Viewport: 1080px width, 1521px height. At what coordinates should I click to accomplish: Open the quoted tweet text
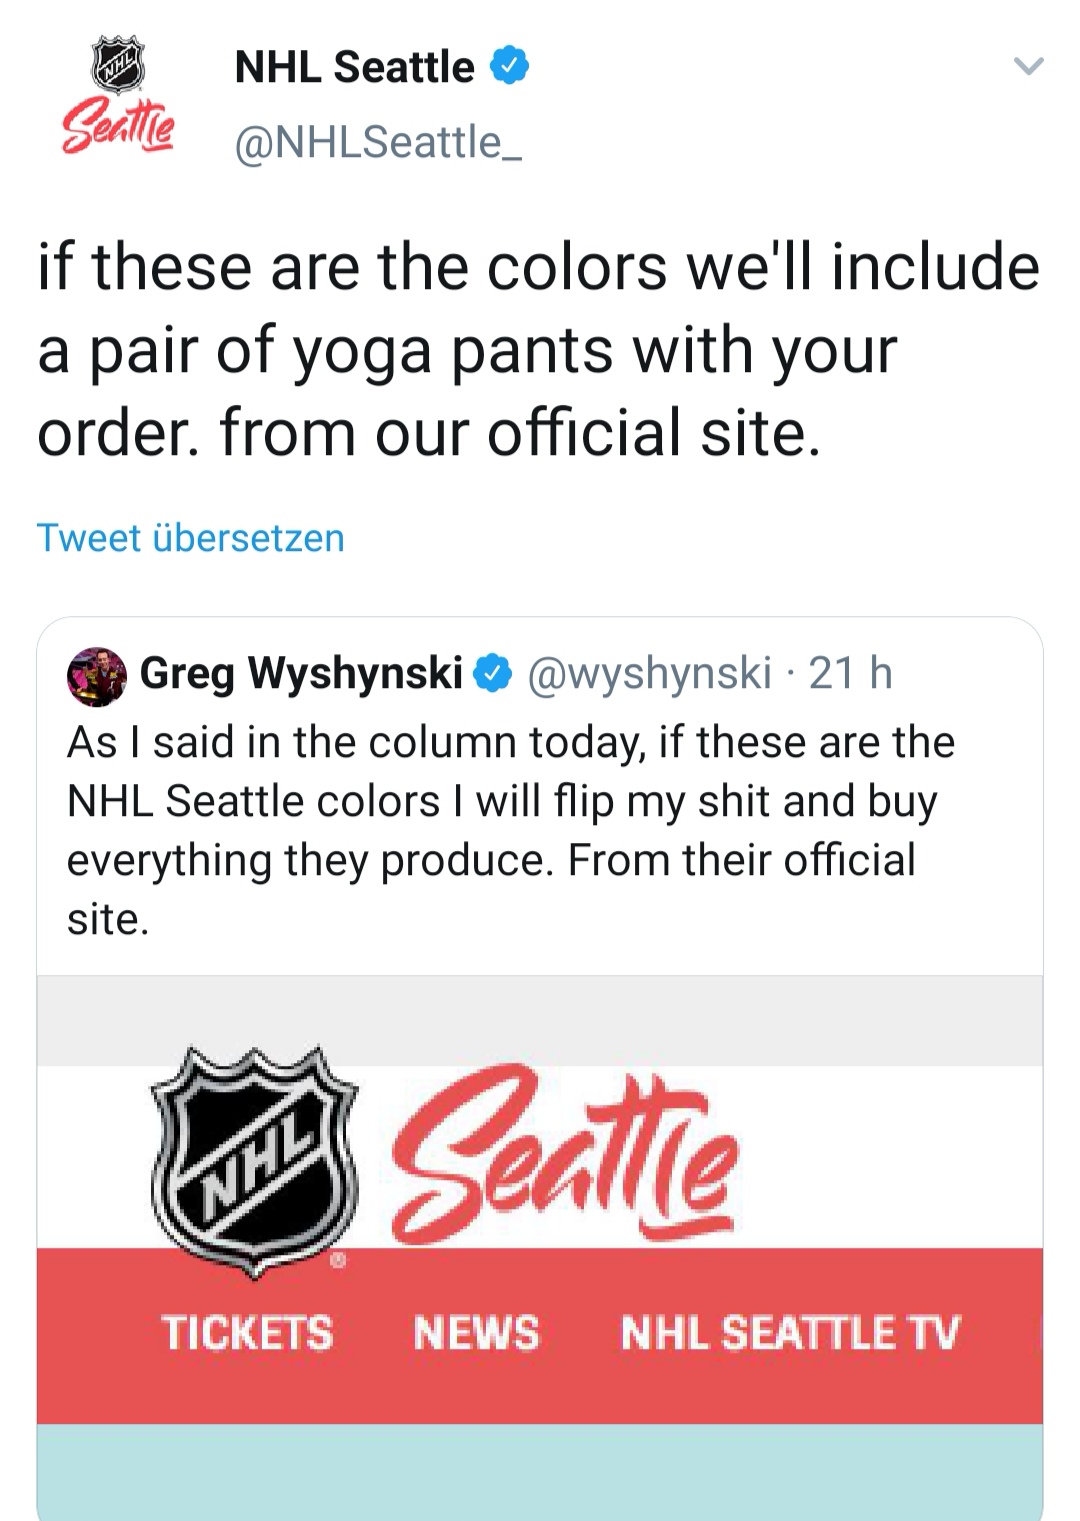tap(510, 830)
